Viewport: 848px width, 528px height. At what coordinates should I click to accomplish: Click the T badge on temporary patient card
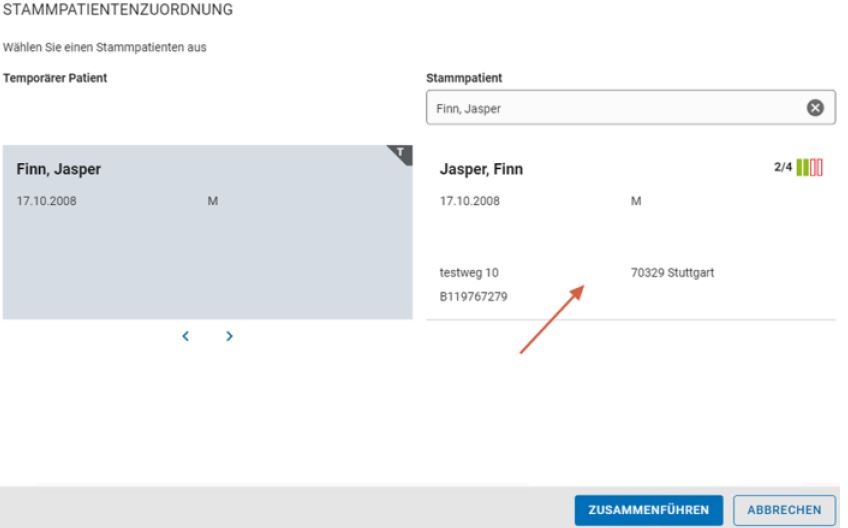tap(403, 153)
